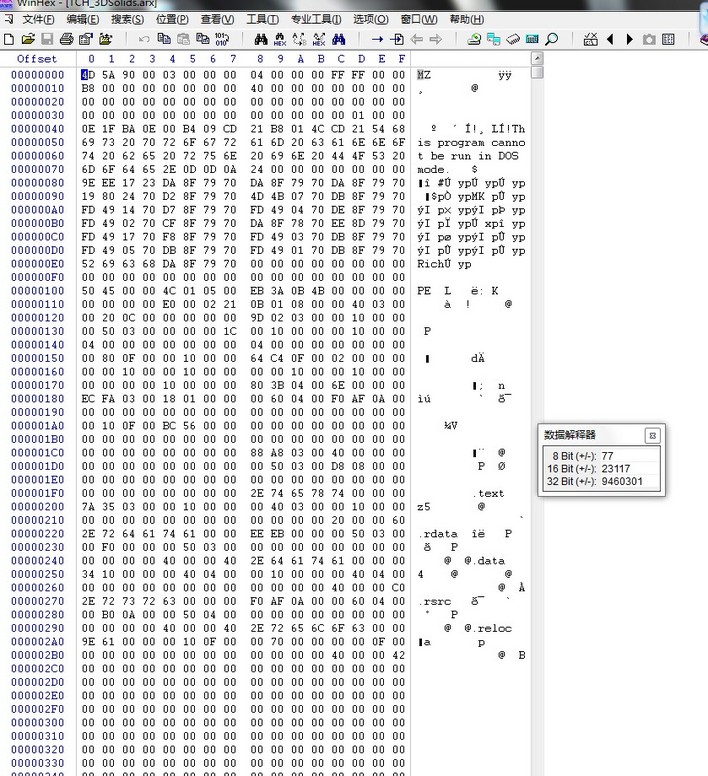Click the Print icon

click(x=66, y=39)
